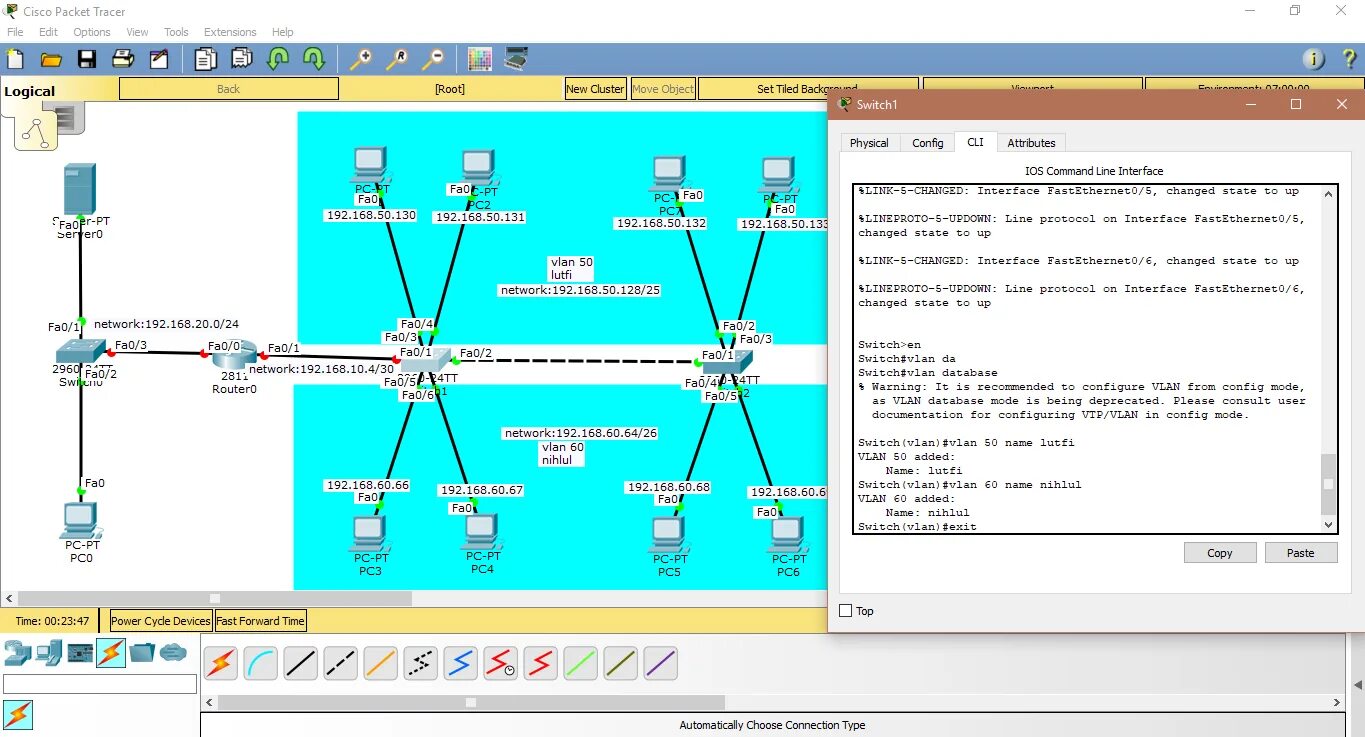Viewport: 1365px width, 737px height.
Task: Choose the purple USB cable
Action: point(661,664)
